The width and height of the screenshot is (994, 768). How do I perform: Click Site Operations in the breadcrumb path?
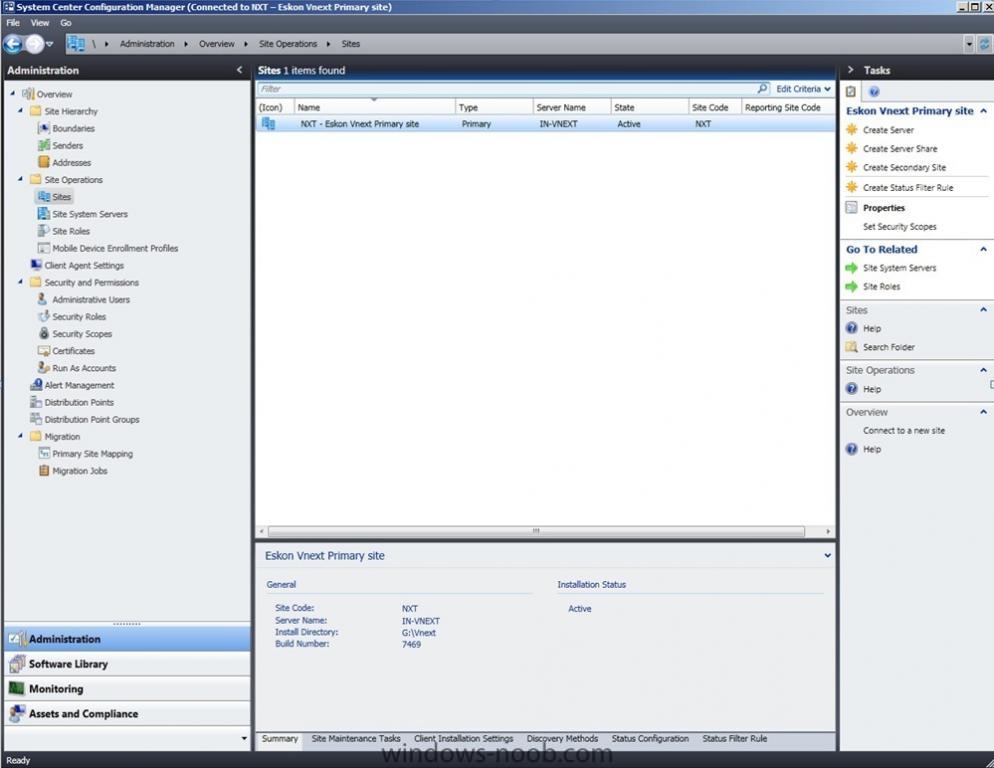[288, 44]
